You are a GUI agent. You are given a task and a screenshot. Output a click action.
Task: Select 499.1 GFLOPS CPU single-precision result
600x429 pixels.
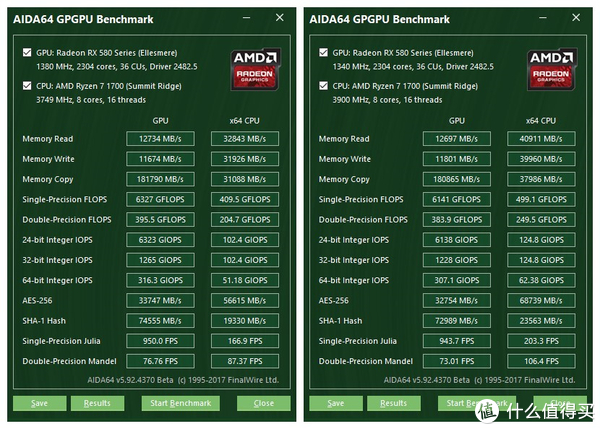[541, 199]
